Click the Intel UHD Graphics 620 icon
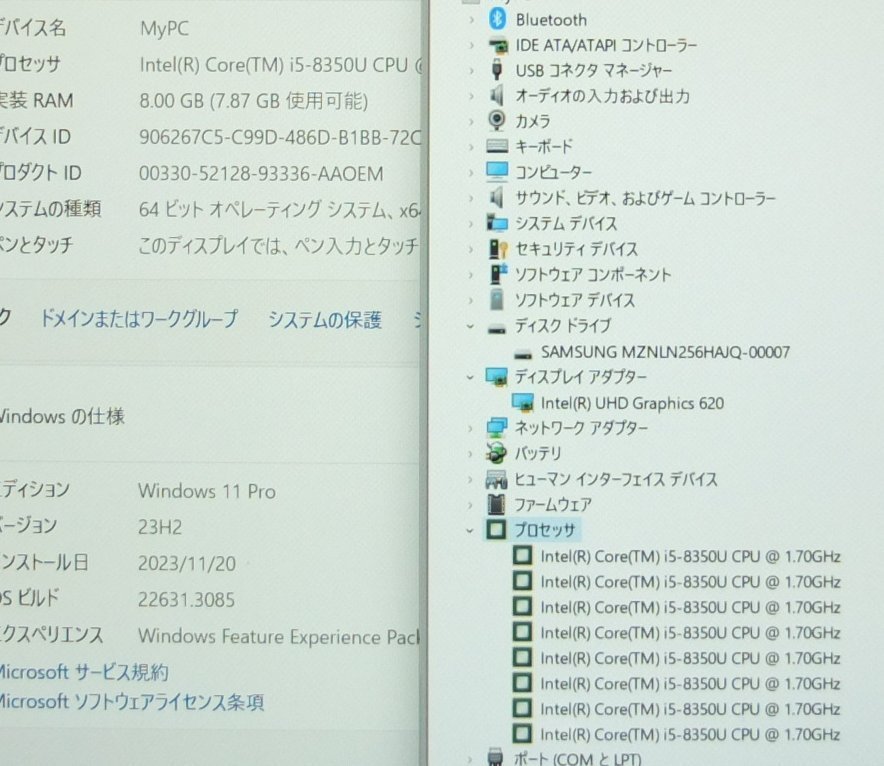Screen dimensions: 884x766 click(x=523, y=402)
